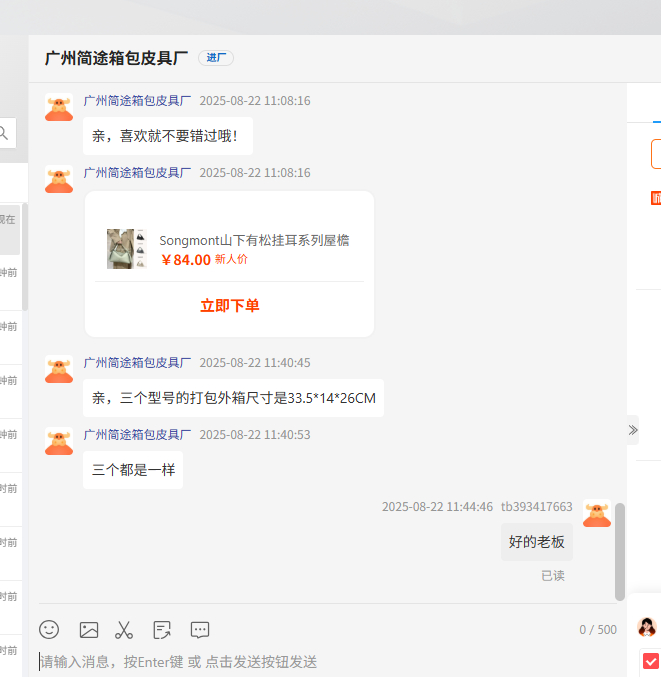Open the emoji picker in chat toolbar
661x677 pixels.
click(x=49, y=630)
